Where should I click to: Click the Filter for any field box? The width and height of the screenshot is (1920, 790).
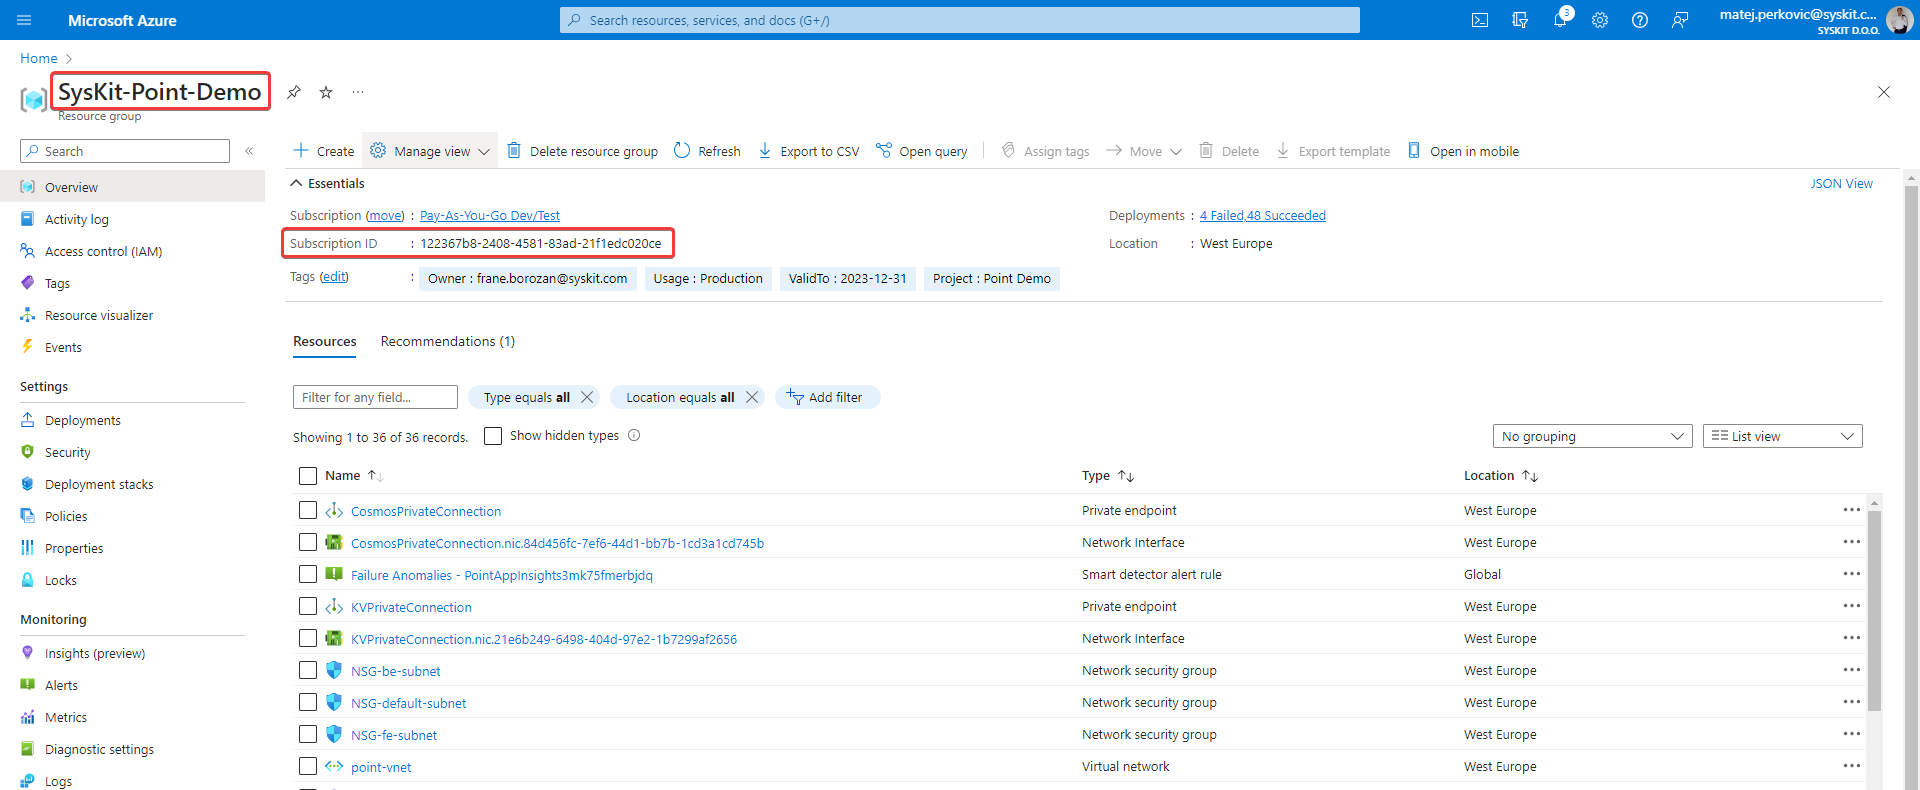pos(375,397)
